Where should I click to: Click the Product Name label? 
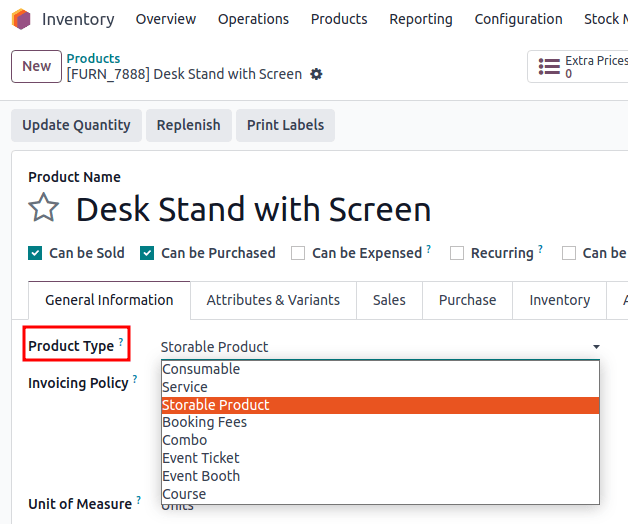point(74,177)
